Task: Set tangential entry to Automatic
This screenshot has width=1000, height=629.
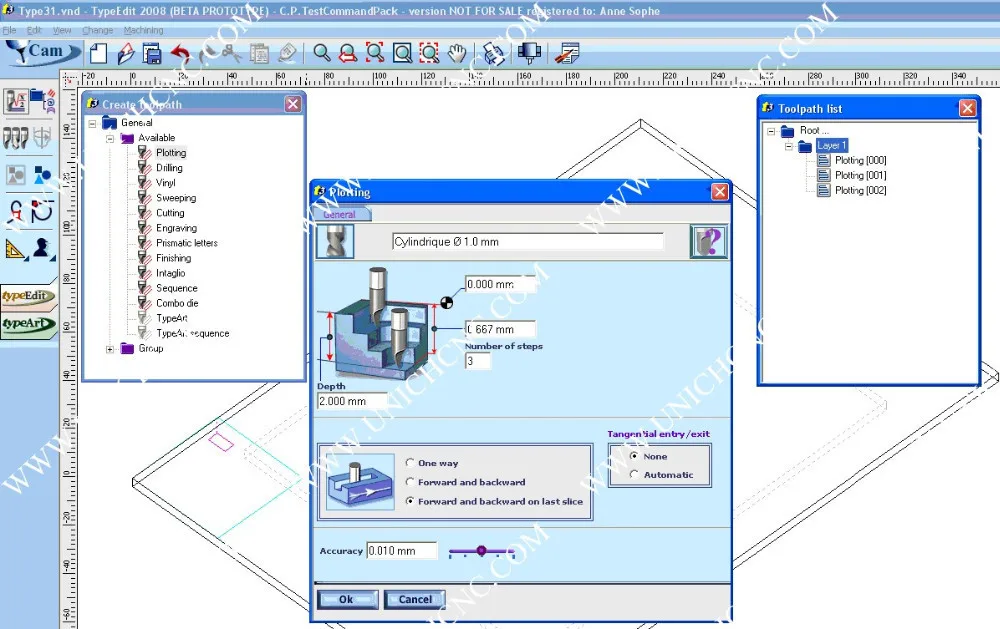Action: (x=634, y=474)
